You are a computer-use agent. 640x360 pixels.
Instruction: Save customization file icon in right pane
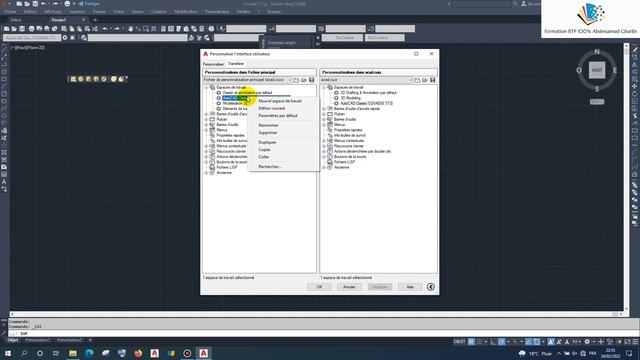(433, 80)
